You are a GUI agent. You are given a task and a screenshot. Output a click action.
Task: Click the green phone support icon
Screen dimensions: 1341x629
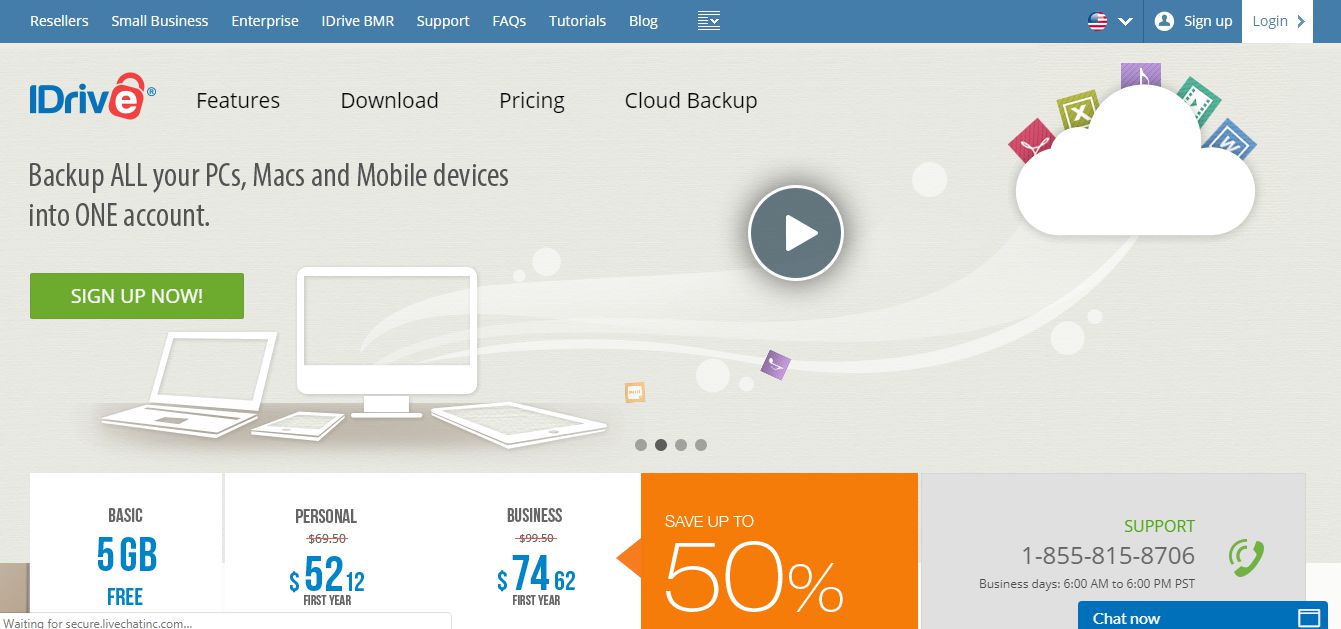tap(1247, 557)
